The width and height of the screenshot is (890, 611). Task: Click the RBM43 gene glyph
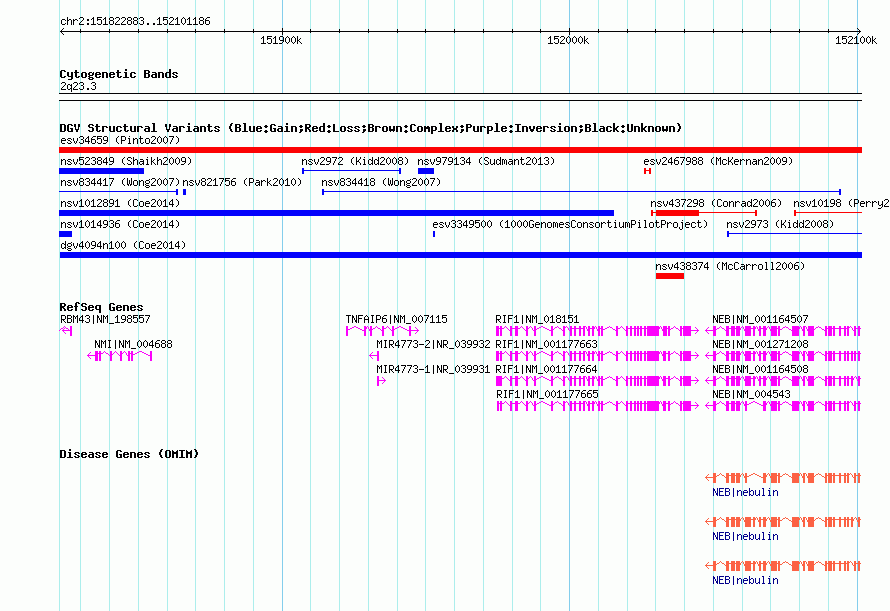click(66, 331)
